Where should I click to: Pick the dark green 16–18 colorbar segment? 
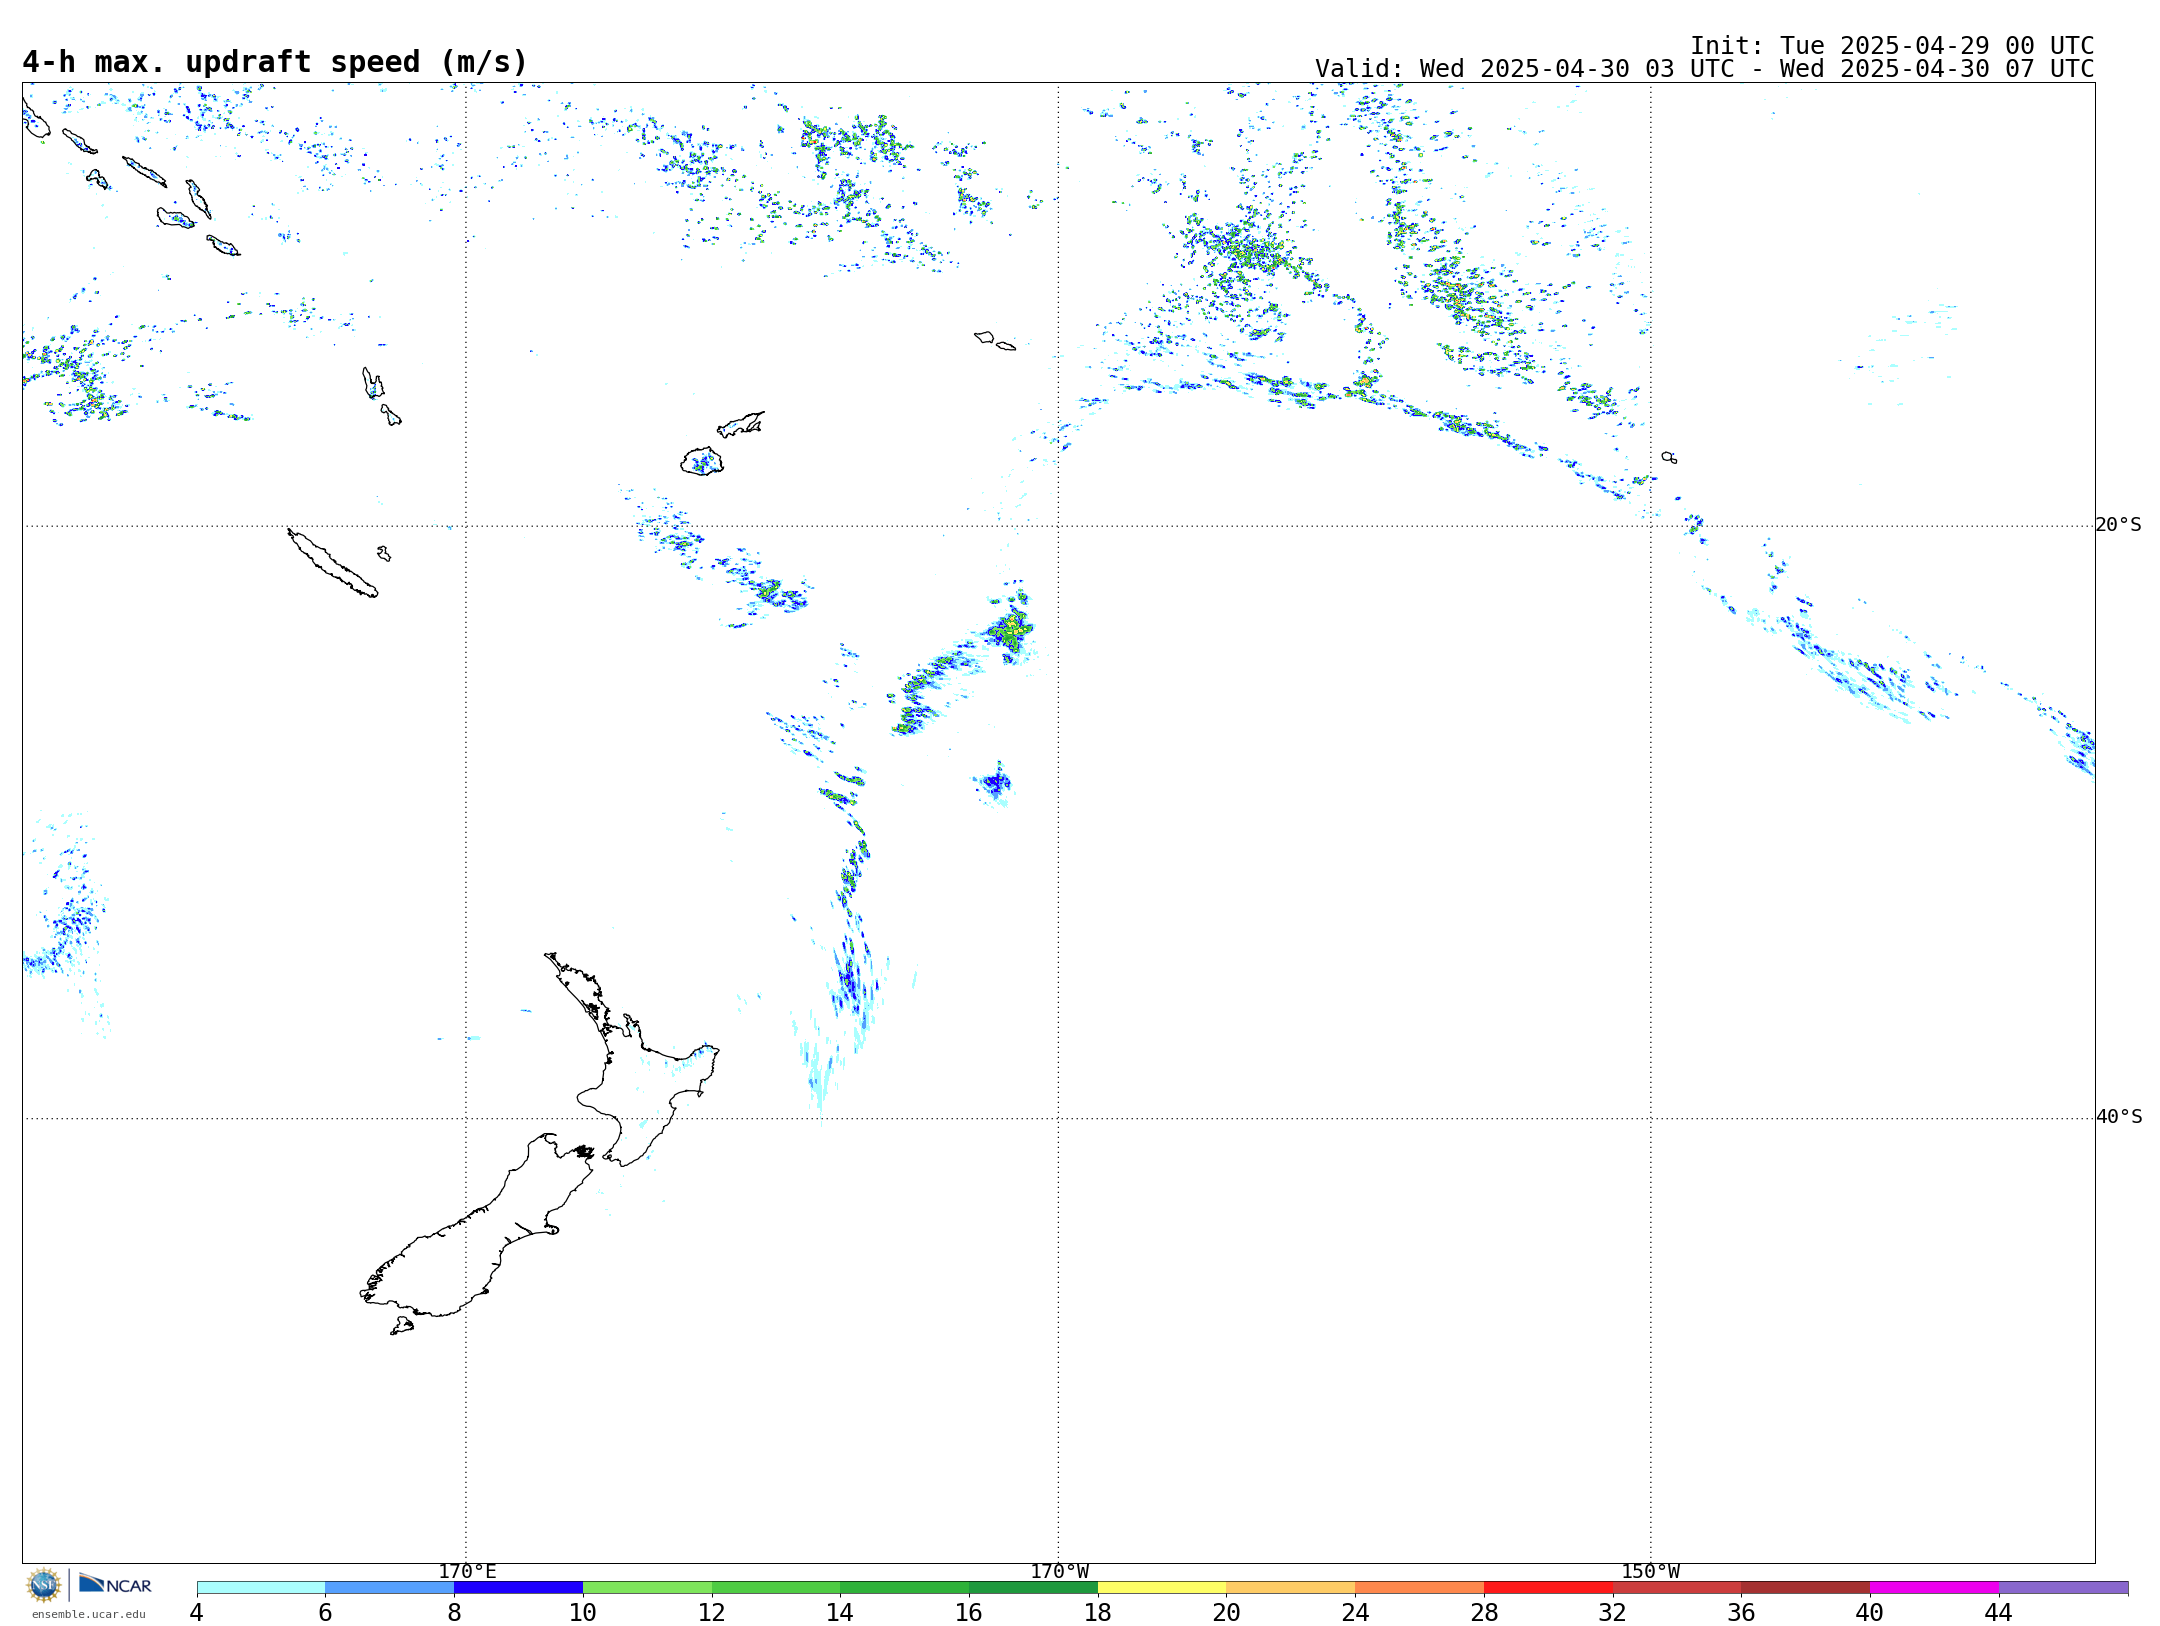(x=1033, y=1588)
